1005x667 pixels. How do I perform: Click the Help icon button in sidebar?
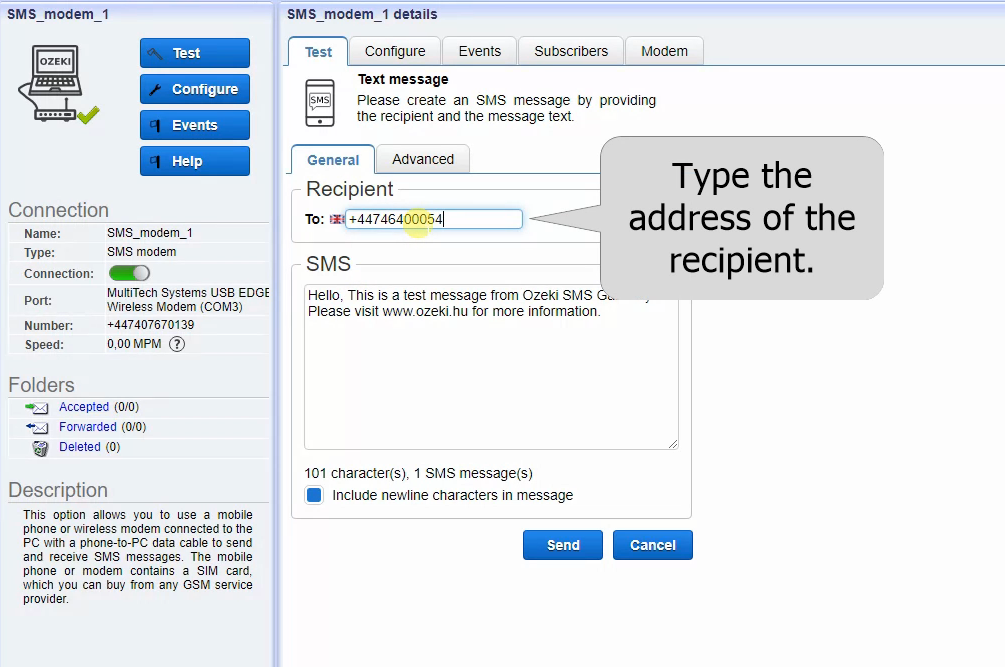point(155,161)
